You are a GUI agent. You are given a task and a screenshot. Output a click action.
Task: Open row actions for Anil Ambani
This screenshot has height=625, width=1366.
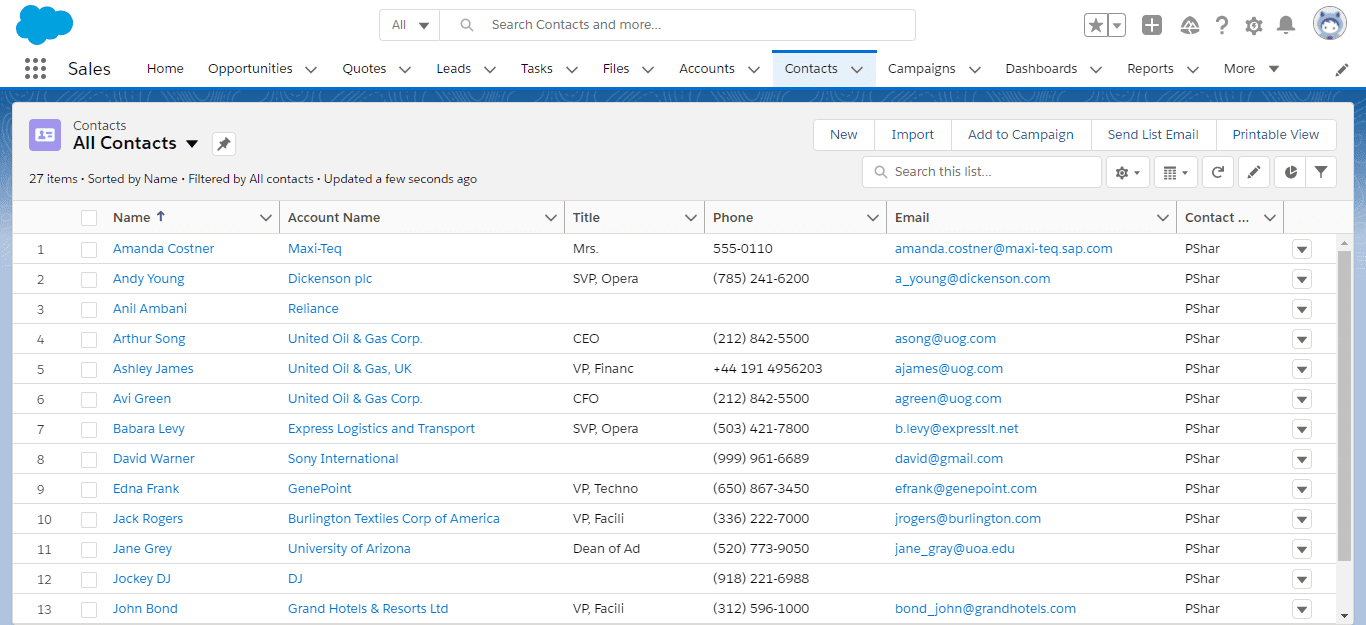(1301, 309)
